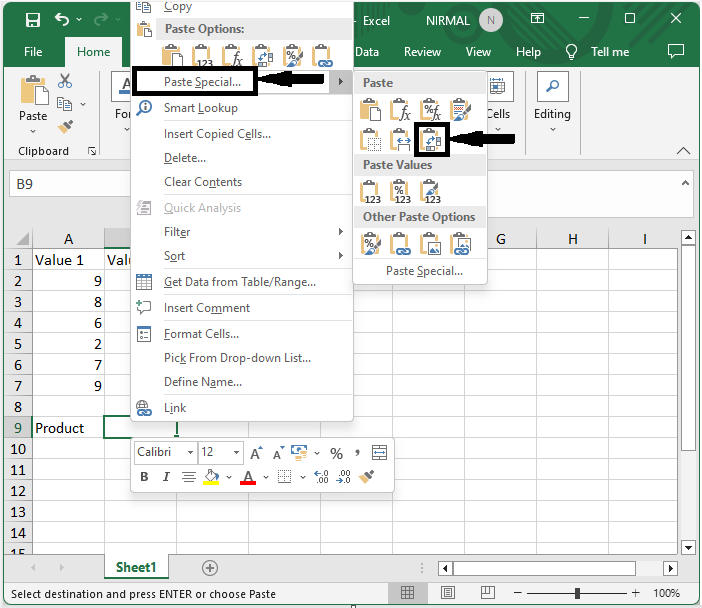Click center align icon in mini toolbar
The image size is (702, 608).
pyautogui.click(x=189, y=477)
